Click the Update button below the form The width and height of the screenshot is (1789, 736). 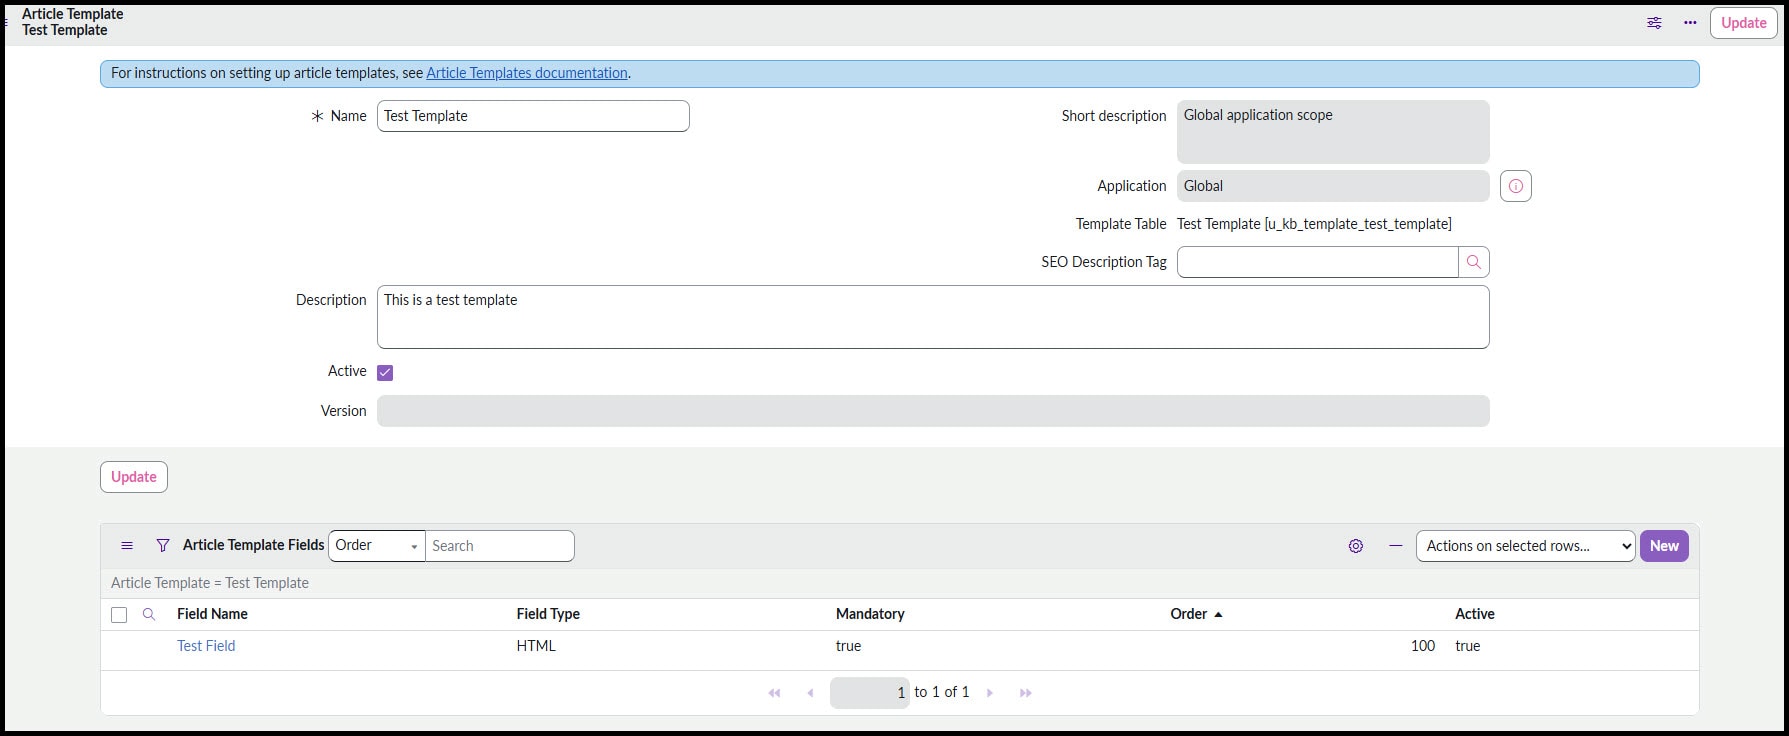coord(134,477)
